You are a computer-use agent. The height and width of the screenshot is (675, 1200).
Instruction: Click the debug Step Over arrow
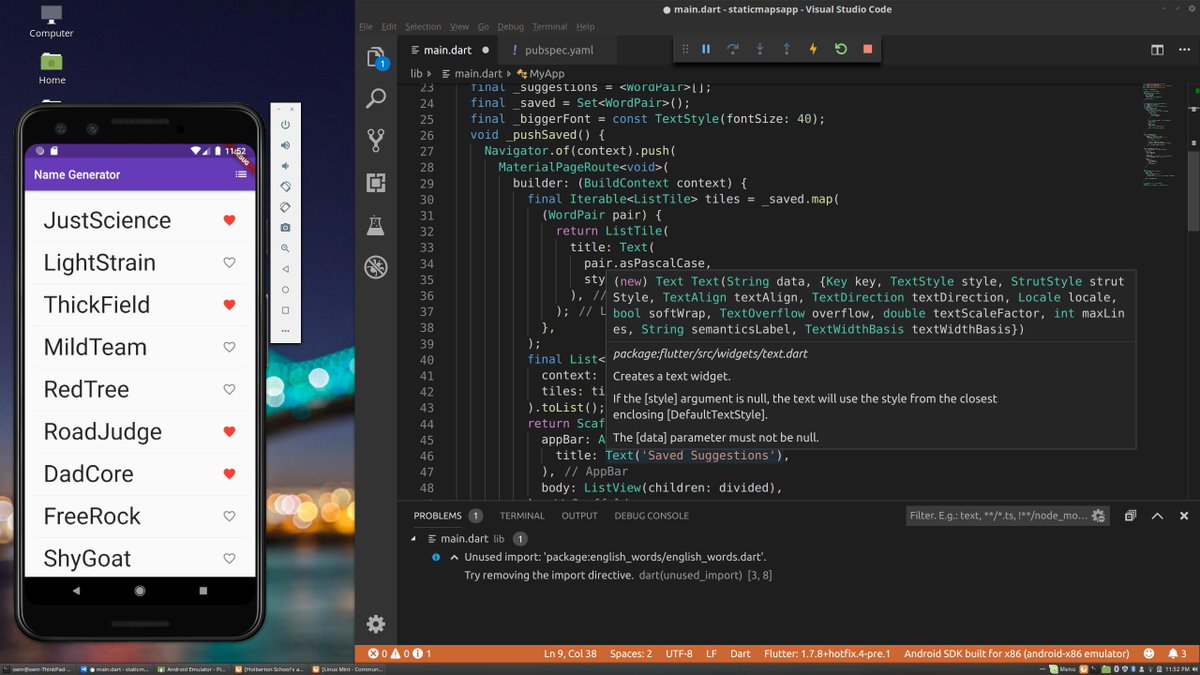[x=733, y=49]
